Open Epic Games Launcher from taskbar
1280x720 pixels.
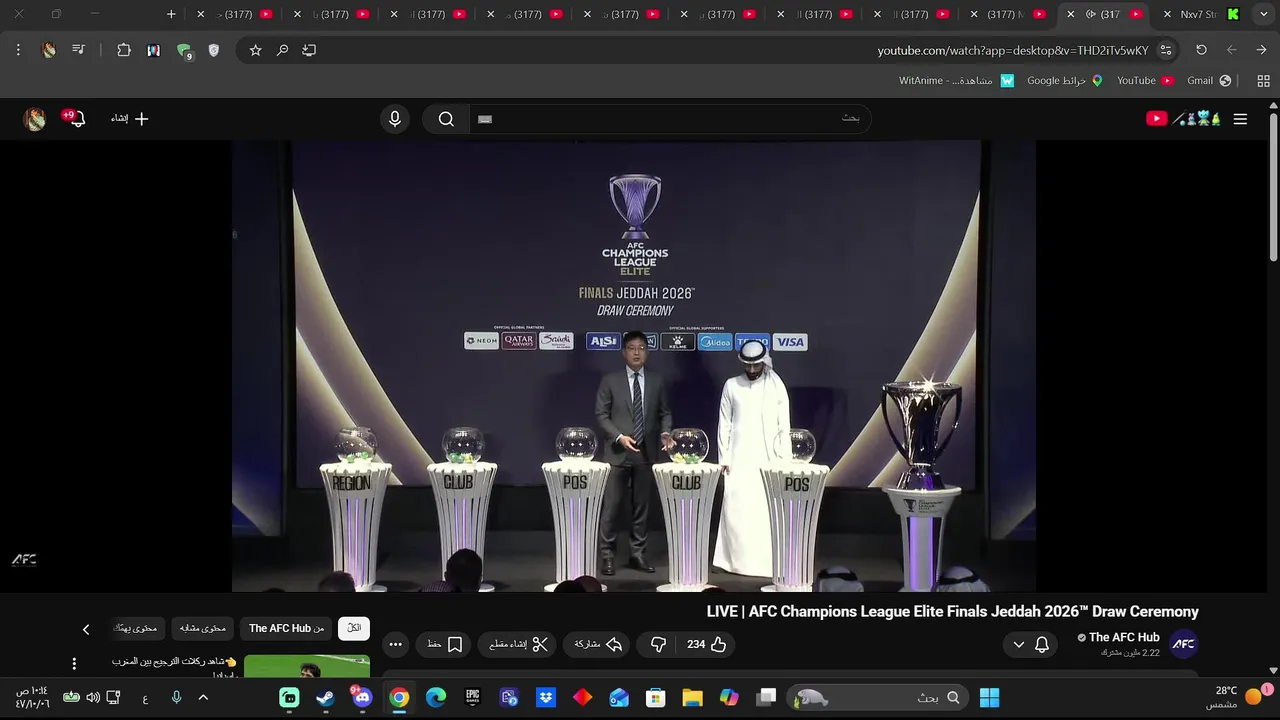[473, 697]
